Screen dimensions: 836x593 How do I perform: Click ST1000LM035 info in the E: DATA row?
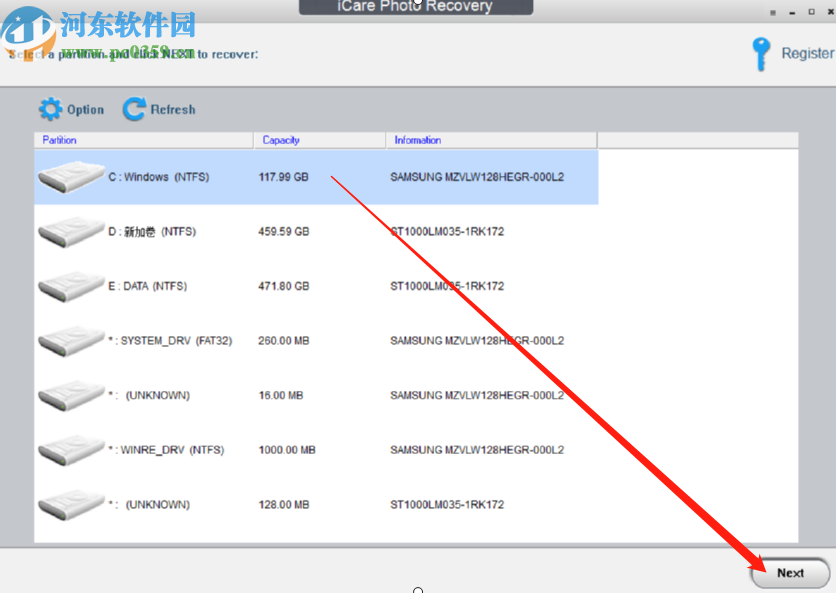(447, 286)
